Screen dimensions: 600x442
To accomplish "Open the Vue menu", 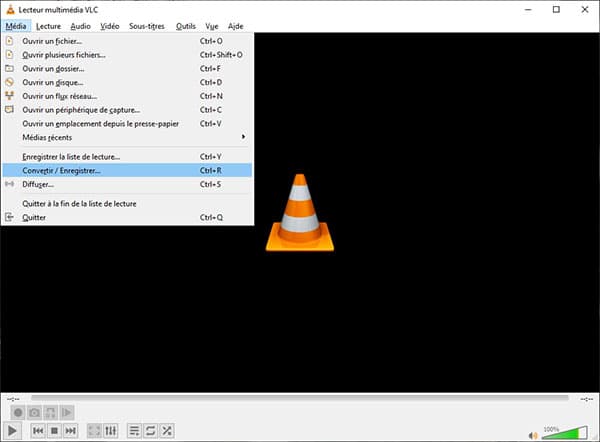I will coord(212,26).
